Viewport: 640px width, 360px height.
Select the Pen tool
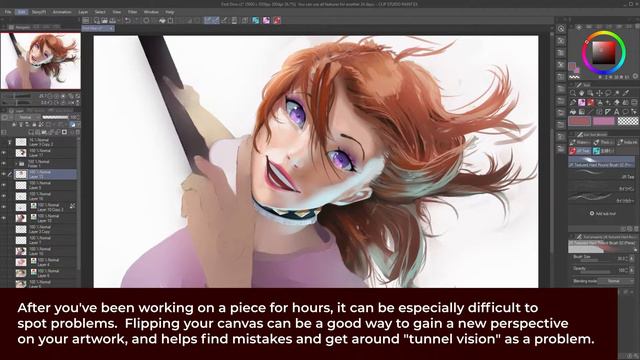[573, 102]
